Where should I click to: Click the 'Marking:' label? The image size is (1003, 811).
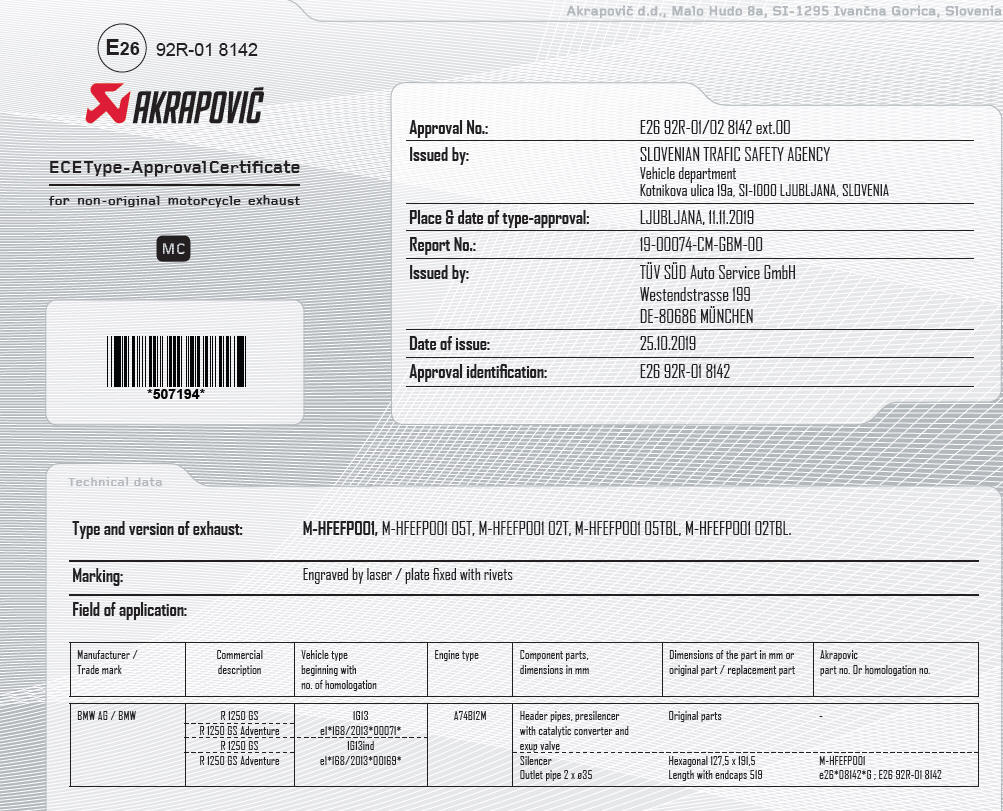click(x=97, y=576)
